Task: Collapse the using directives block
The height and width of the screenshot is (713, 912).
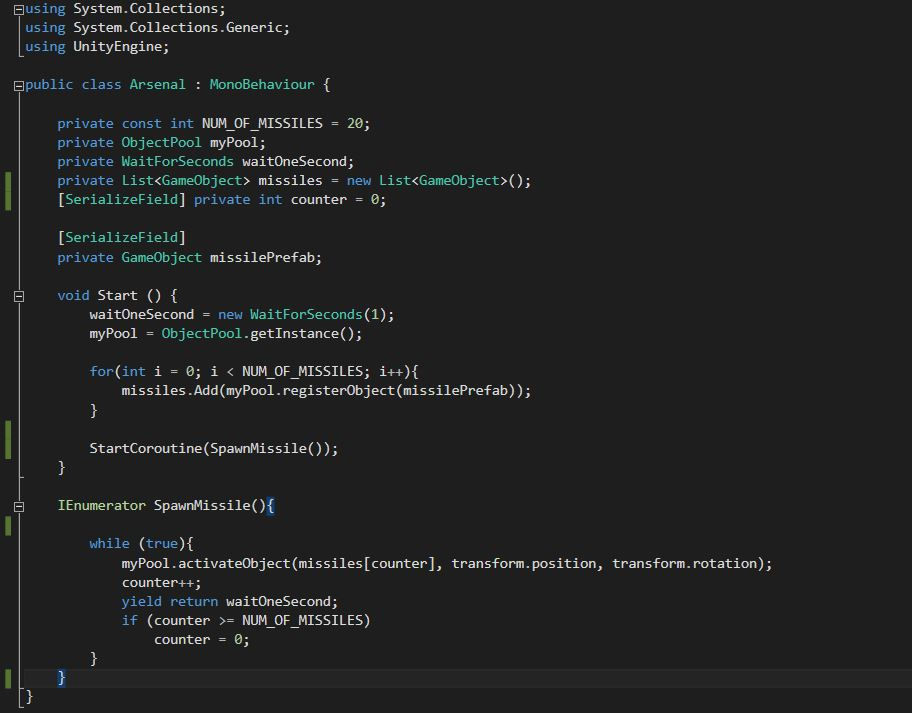Action: pos(19,9)
